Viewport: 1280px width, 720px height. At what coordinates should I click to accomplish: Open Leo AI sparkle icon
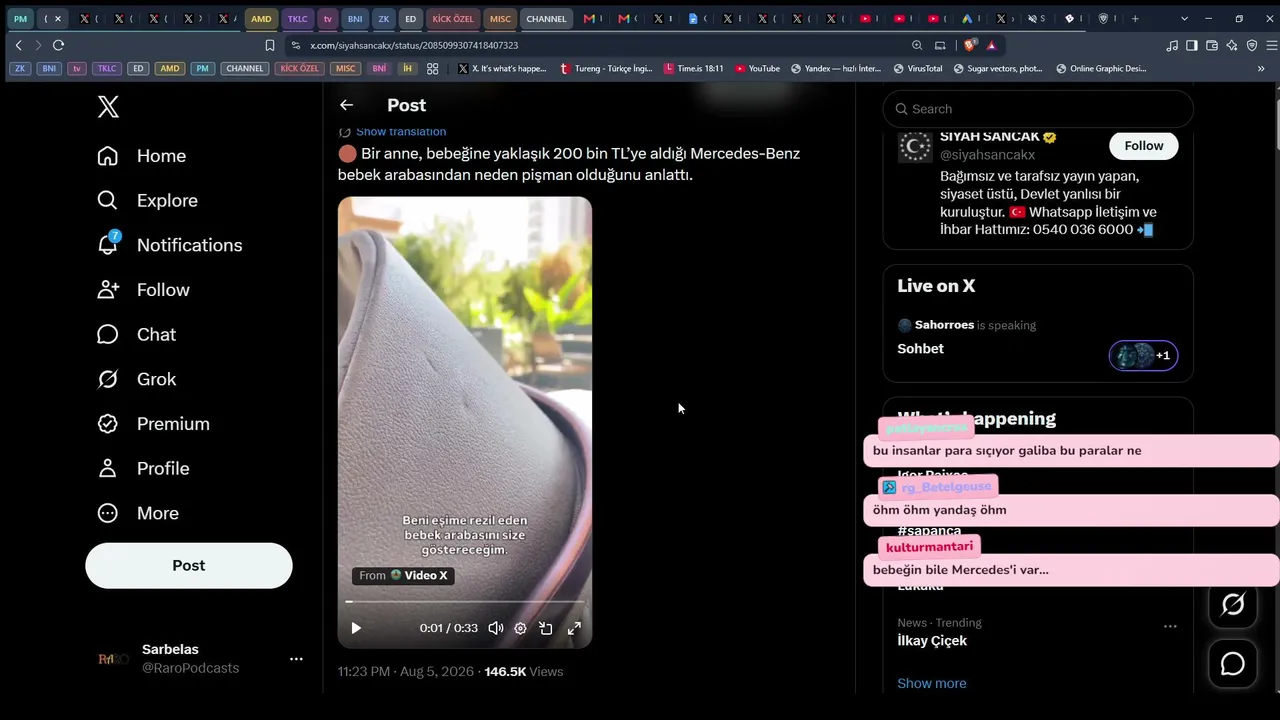click(x=1232, y=45)
